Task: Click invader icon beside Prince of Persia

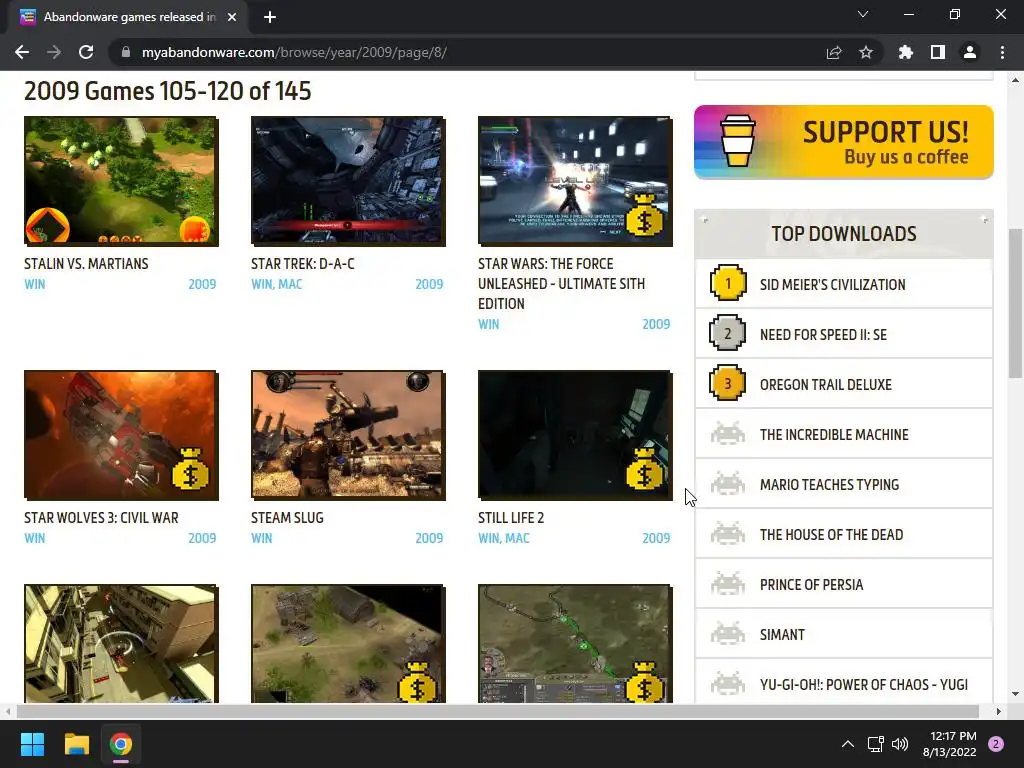Action: 728,584
